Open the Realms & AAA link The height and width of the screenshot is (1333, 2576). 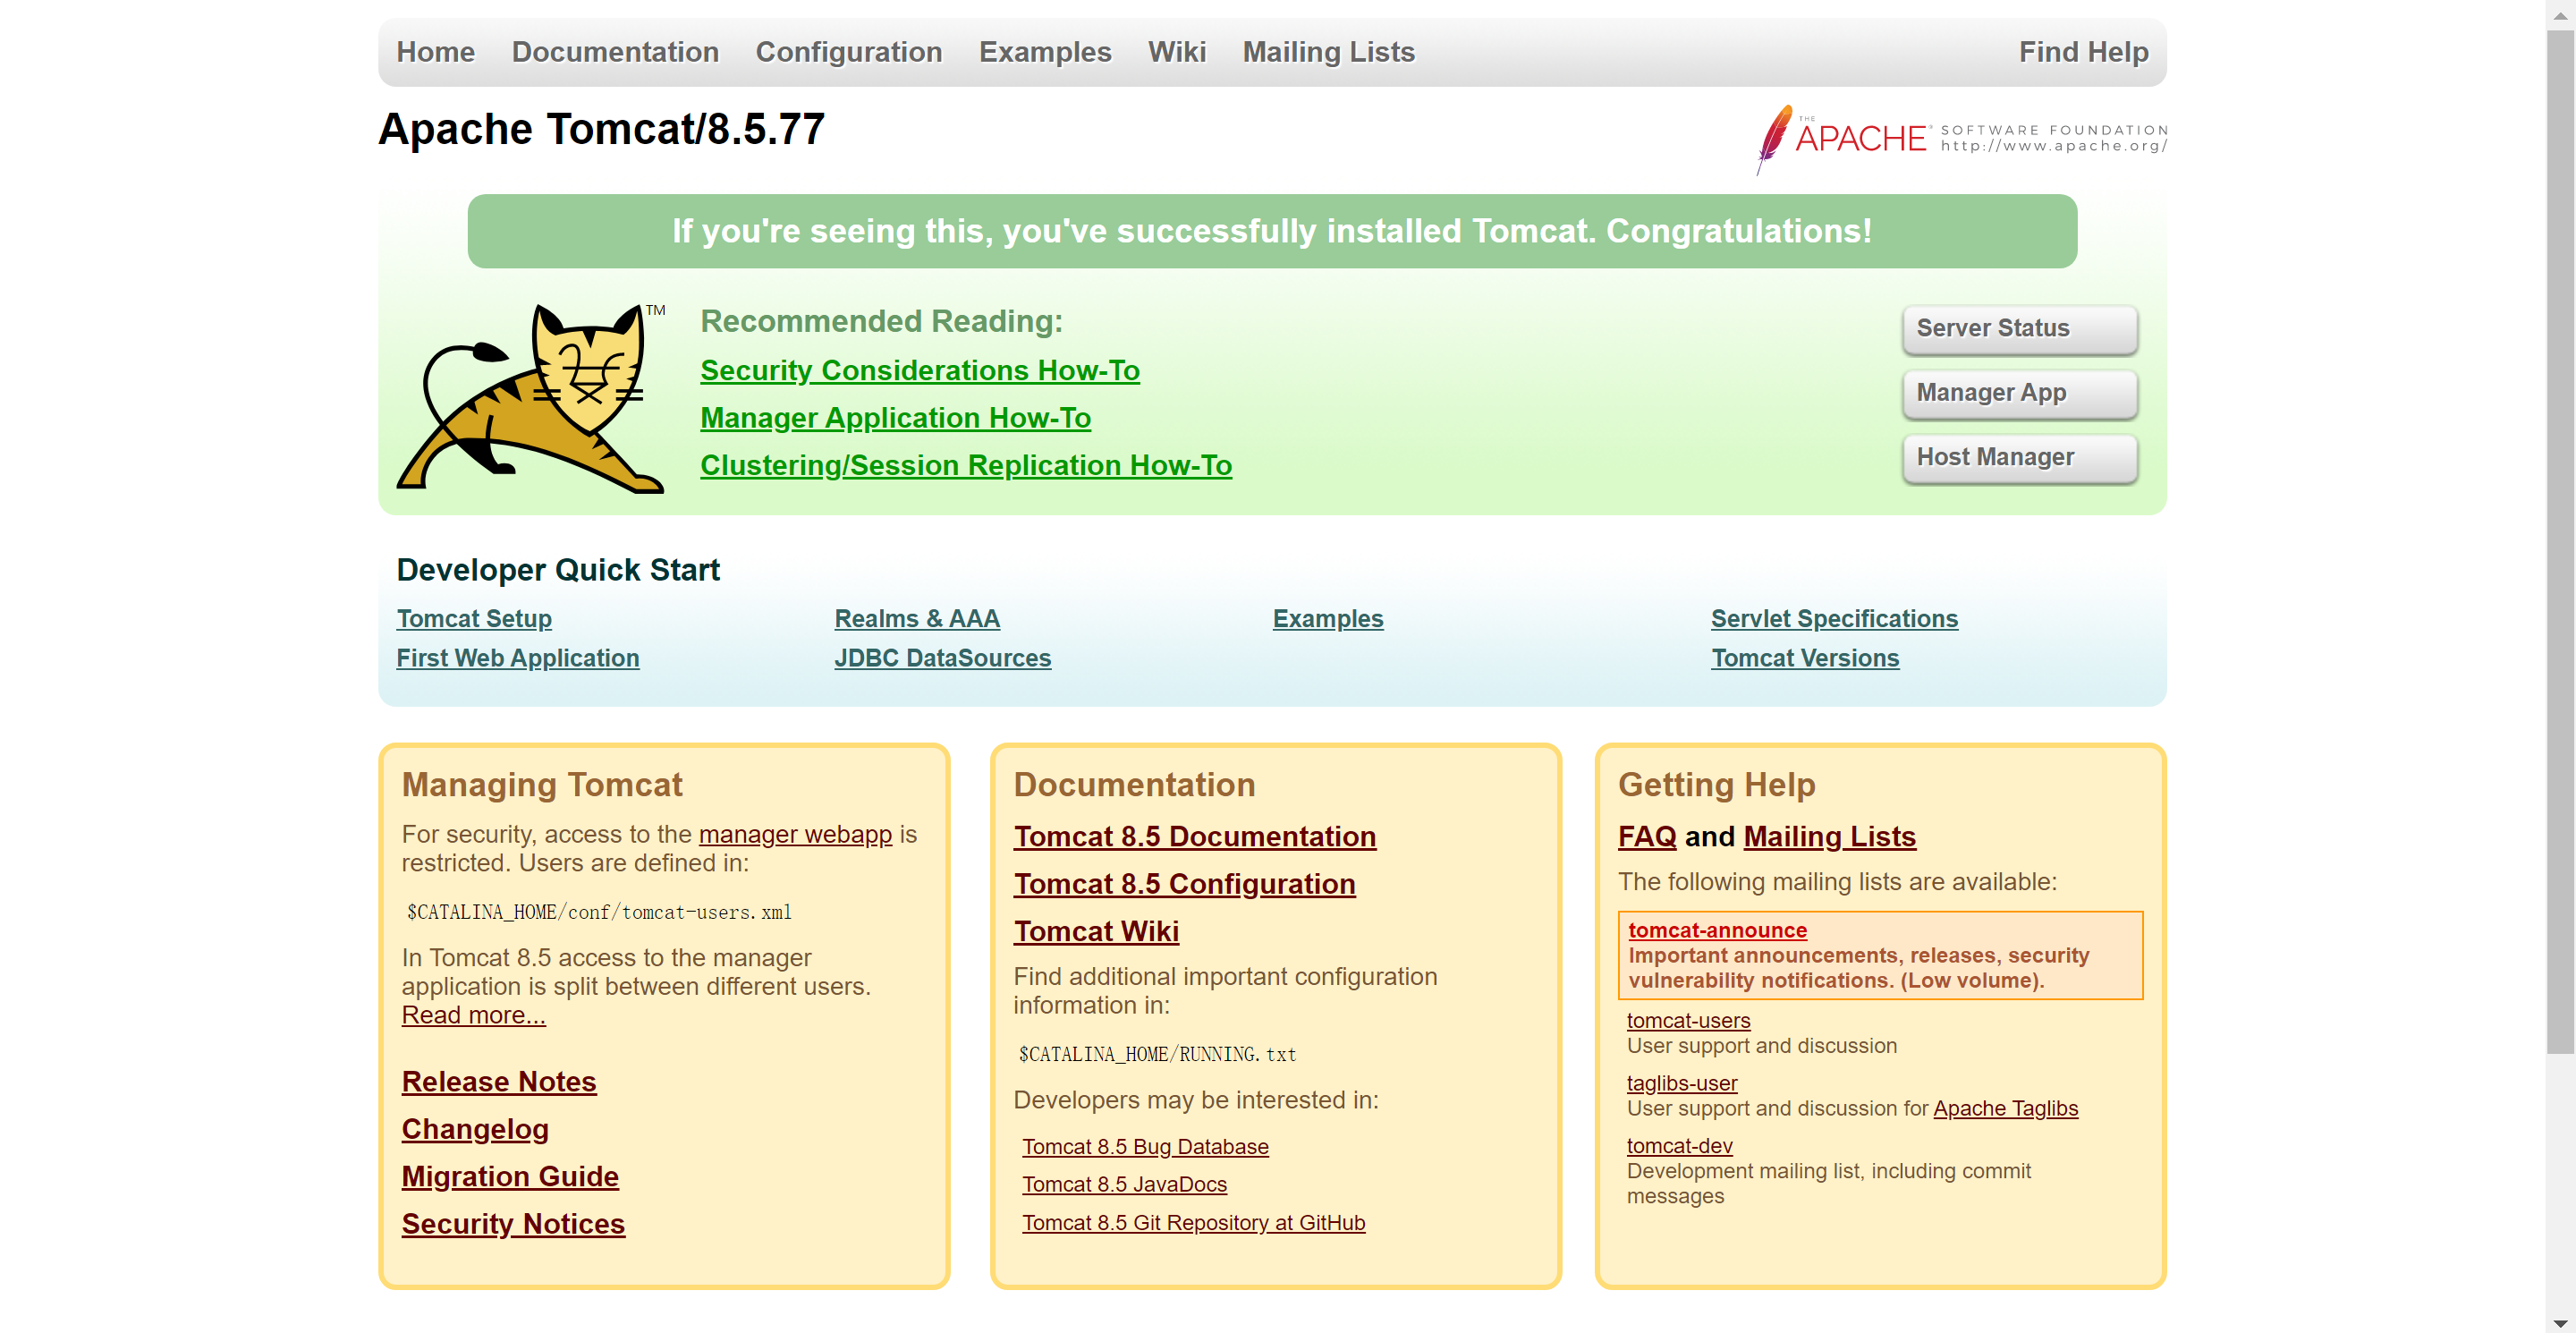click(x=917, y=618)
